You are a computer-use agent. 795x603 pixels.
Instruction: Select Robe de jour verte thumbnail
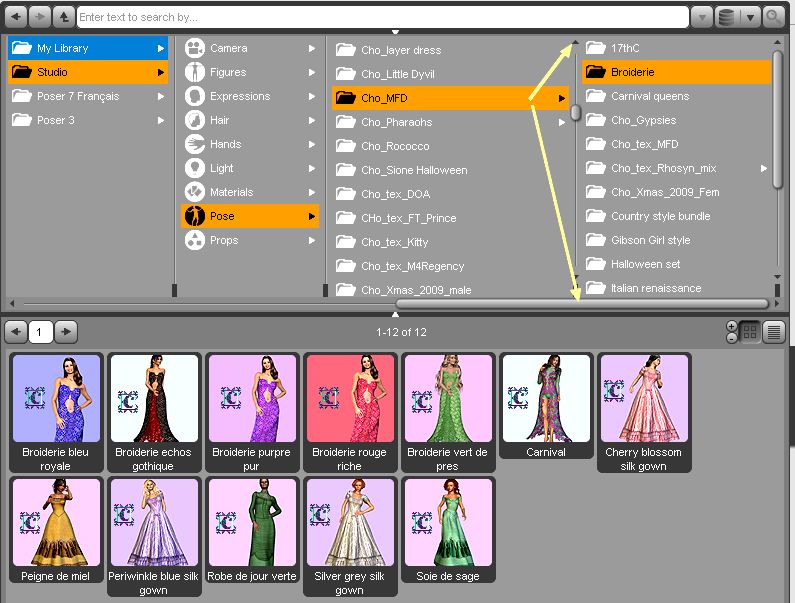point(252,530)
